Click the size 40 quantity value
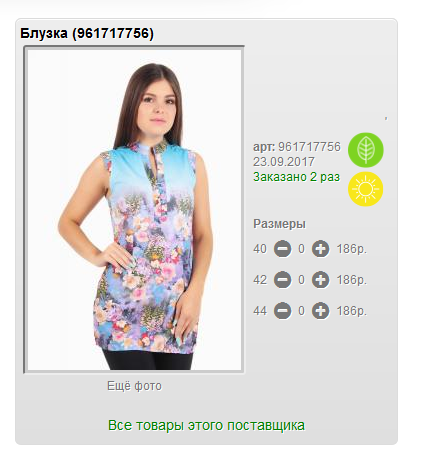Viewport: 427px width, 457px height. tap(301, 249)
